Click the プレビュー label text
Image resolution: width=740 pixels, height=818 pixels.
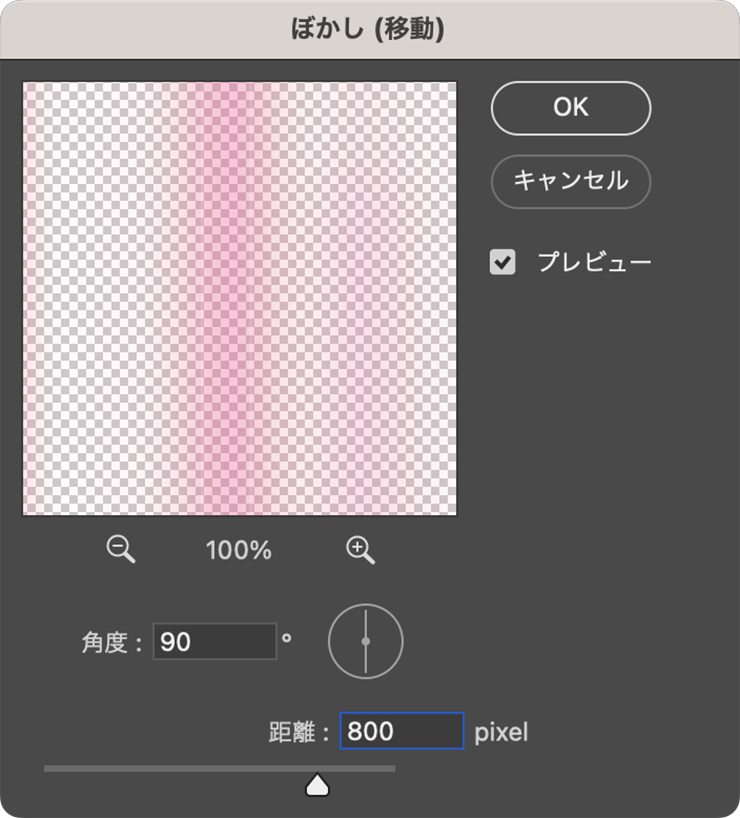coord(594,262)
